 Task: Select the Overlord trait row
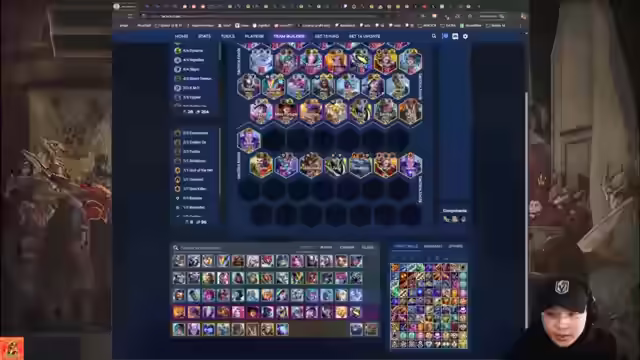[x=196, y=180]
